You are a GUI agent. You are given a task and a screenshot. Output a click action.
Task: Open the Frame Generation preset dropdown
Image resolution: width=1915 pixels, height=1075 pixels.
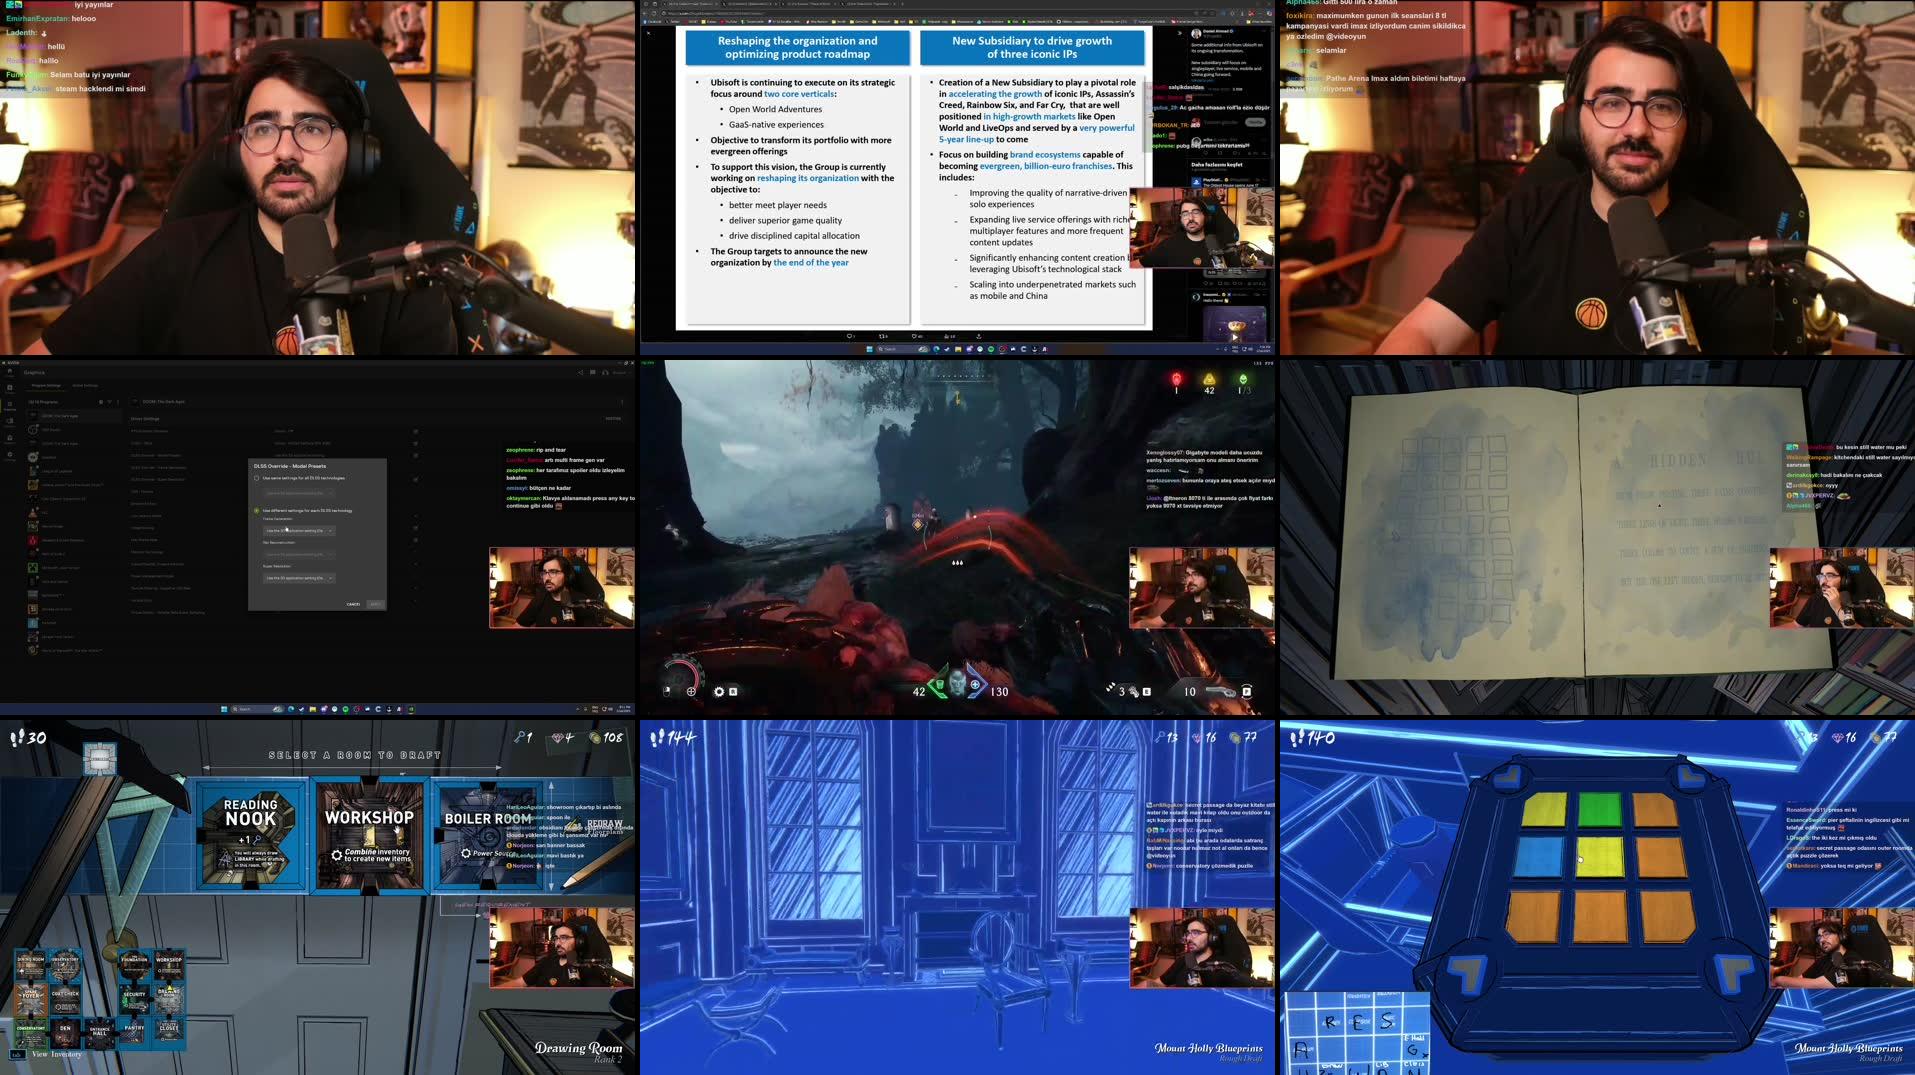tap(299, 531)
